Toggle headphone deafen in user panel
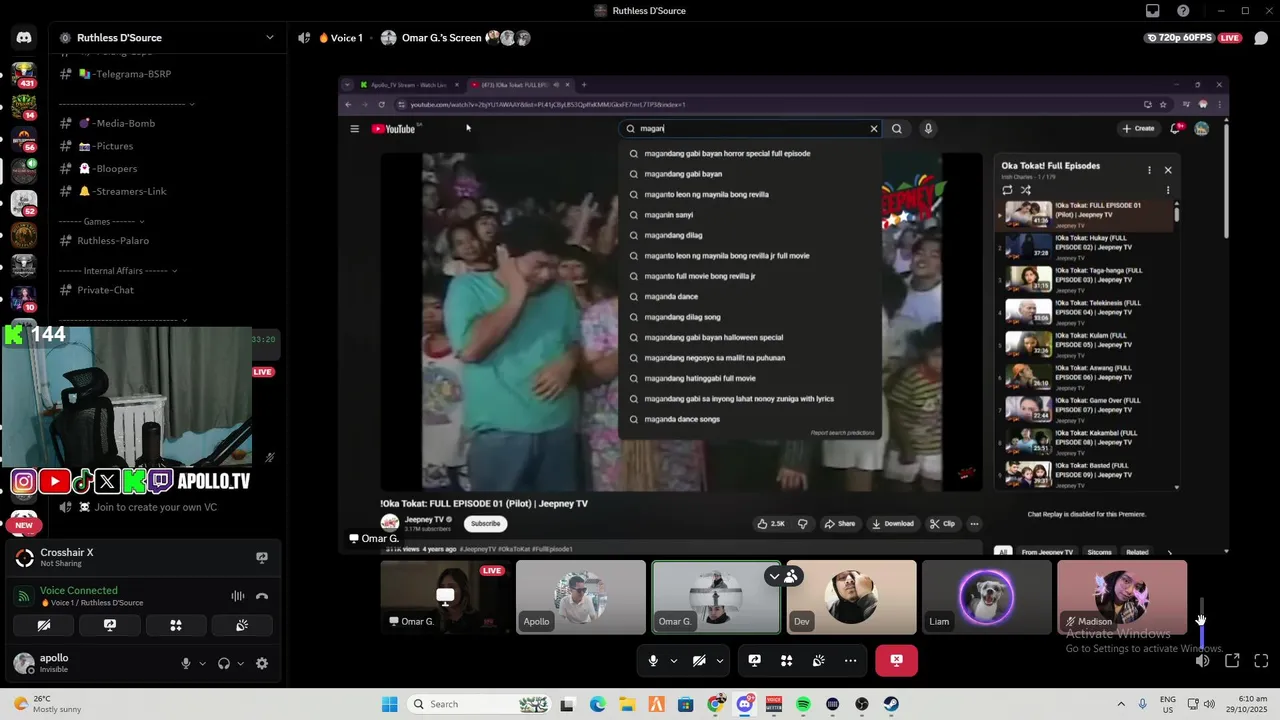 click(x=224, y=663)
